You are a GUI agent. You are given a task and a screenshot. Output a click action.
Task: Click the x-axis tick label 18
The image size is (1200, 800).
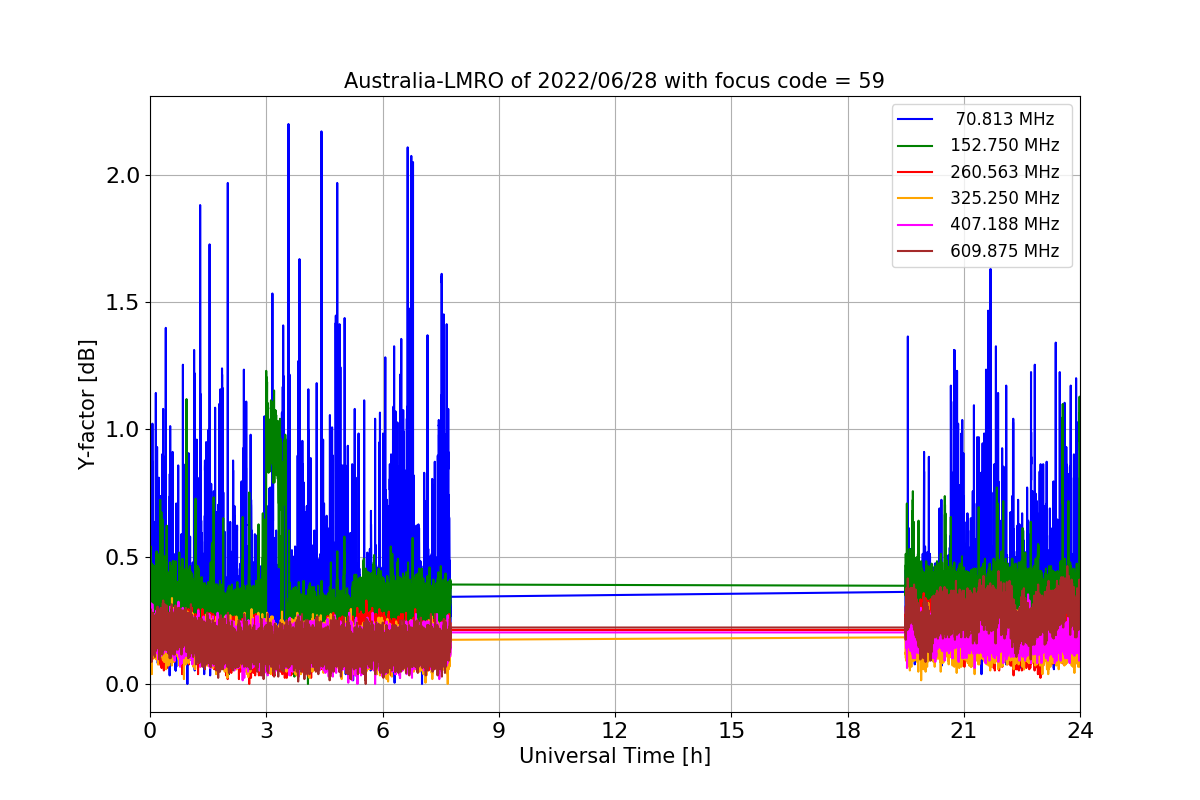coord(847,730)
